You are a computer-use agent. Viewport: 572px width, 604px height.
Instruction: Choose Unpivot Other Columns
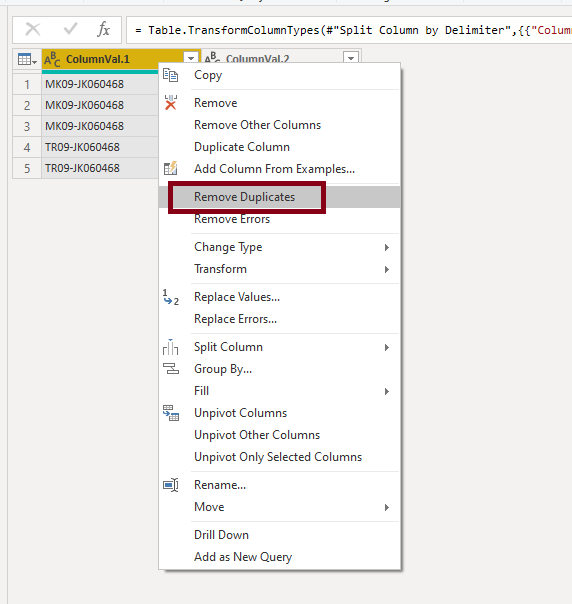pos(280,435)
